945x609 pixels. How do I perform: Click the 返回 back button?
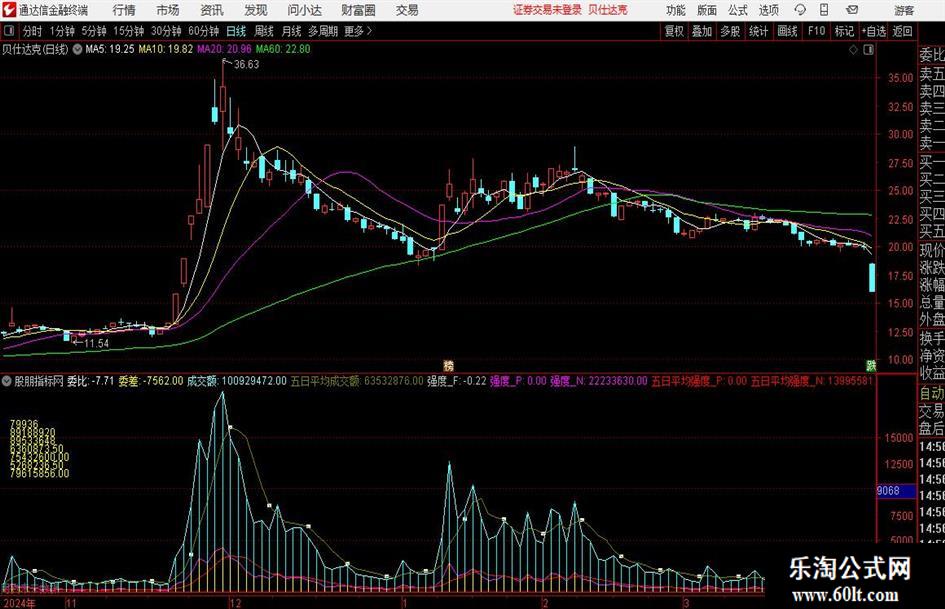tap(902, 31)
